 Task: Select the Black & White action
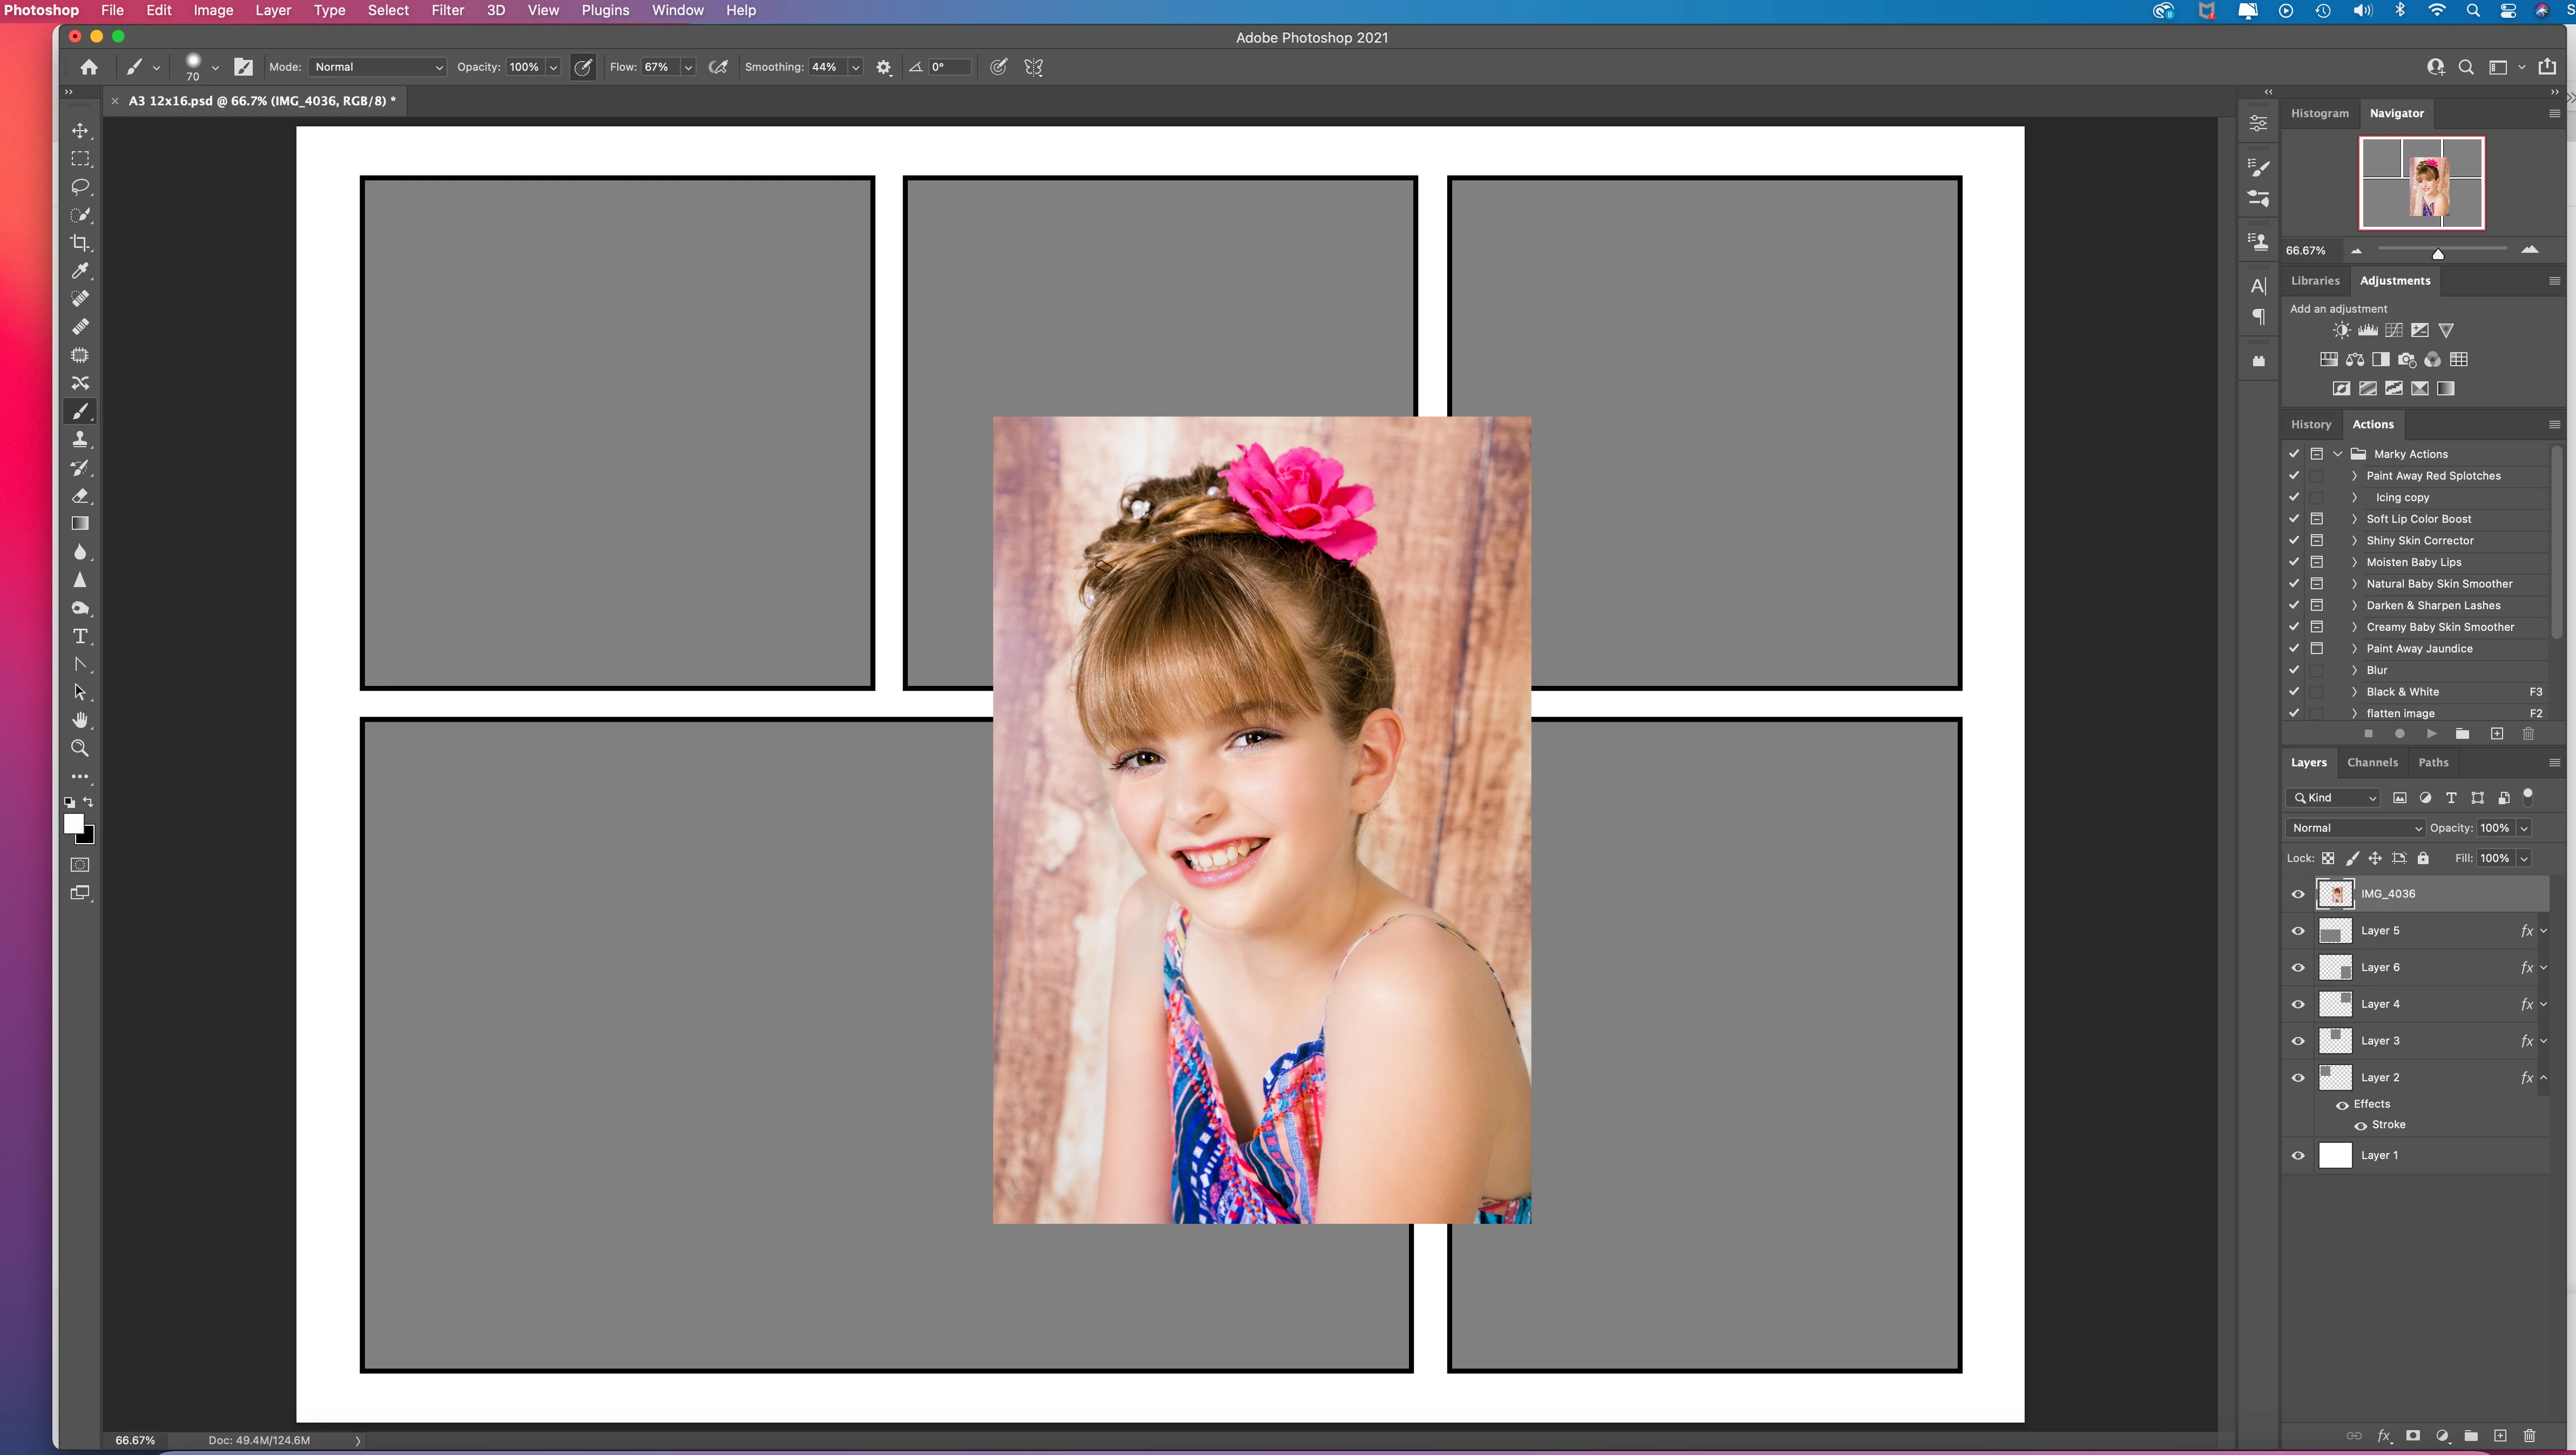(2402, 692)
